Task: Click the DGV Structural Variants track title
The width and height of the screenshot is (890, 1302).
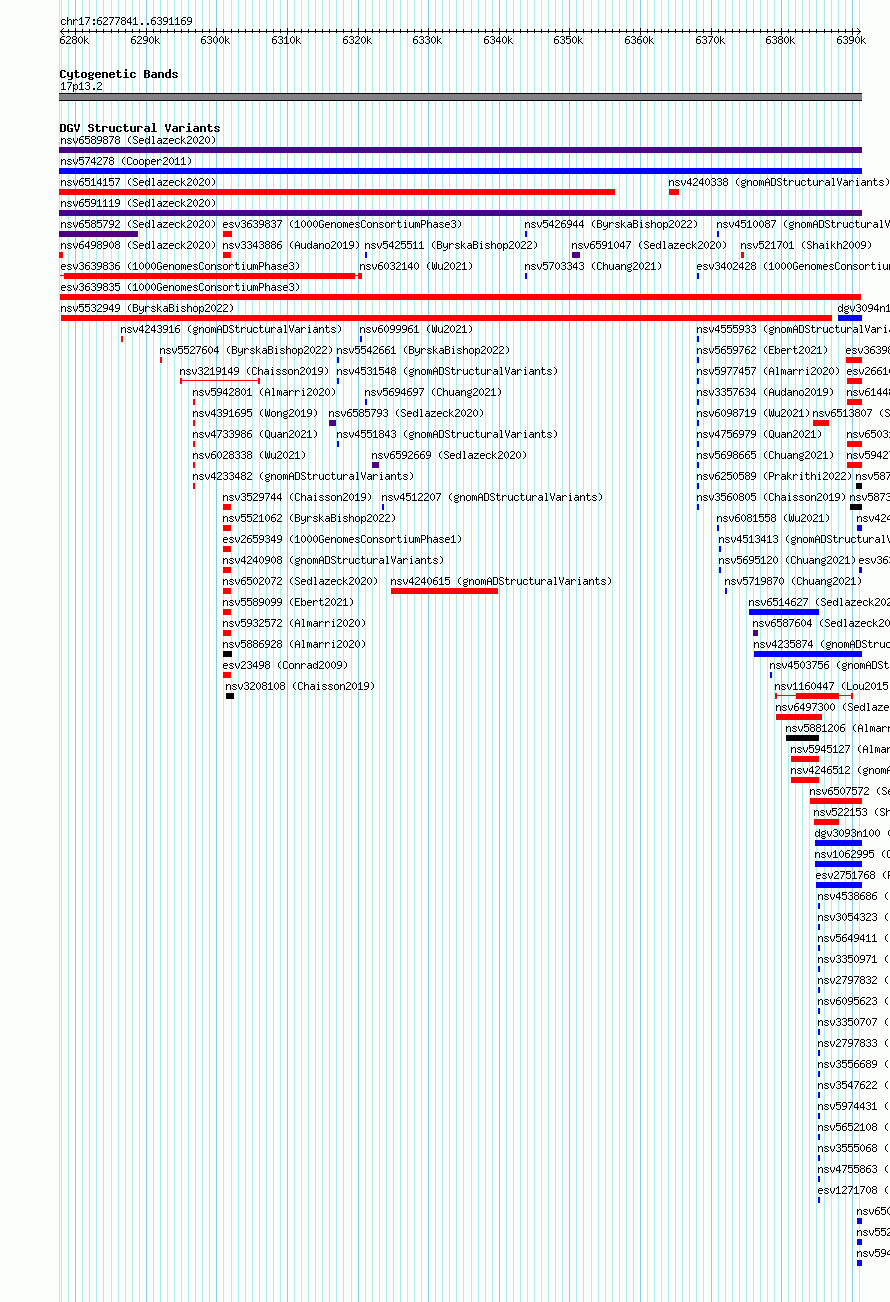Action: 140,128
